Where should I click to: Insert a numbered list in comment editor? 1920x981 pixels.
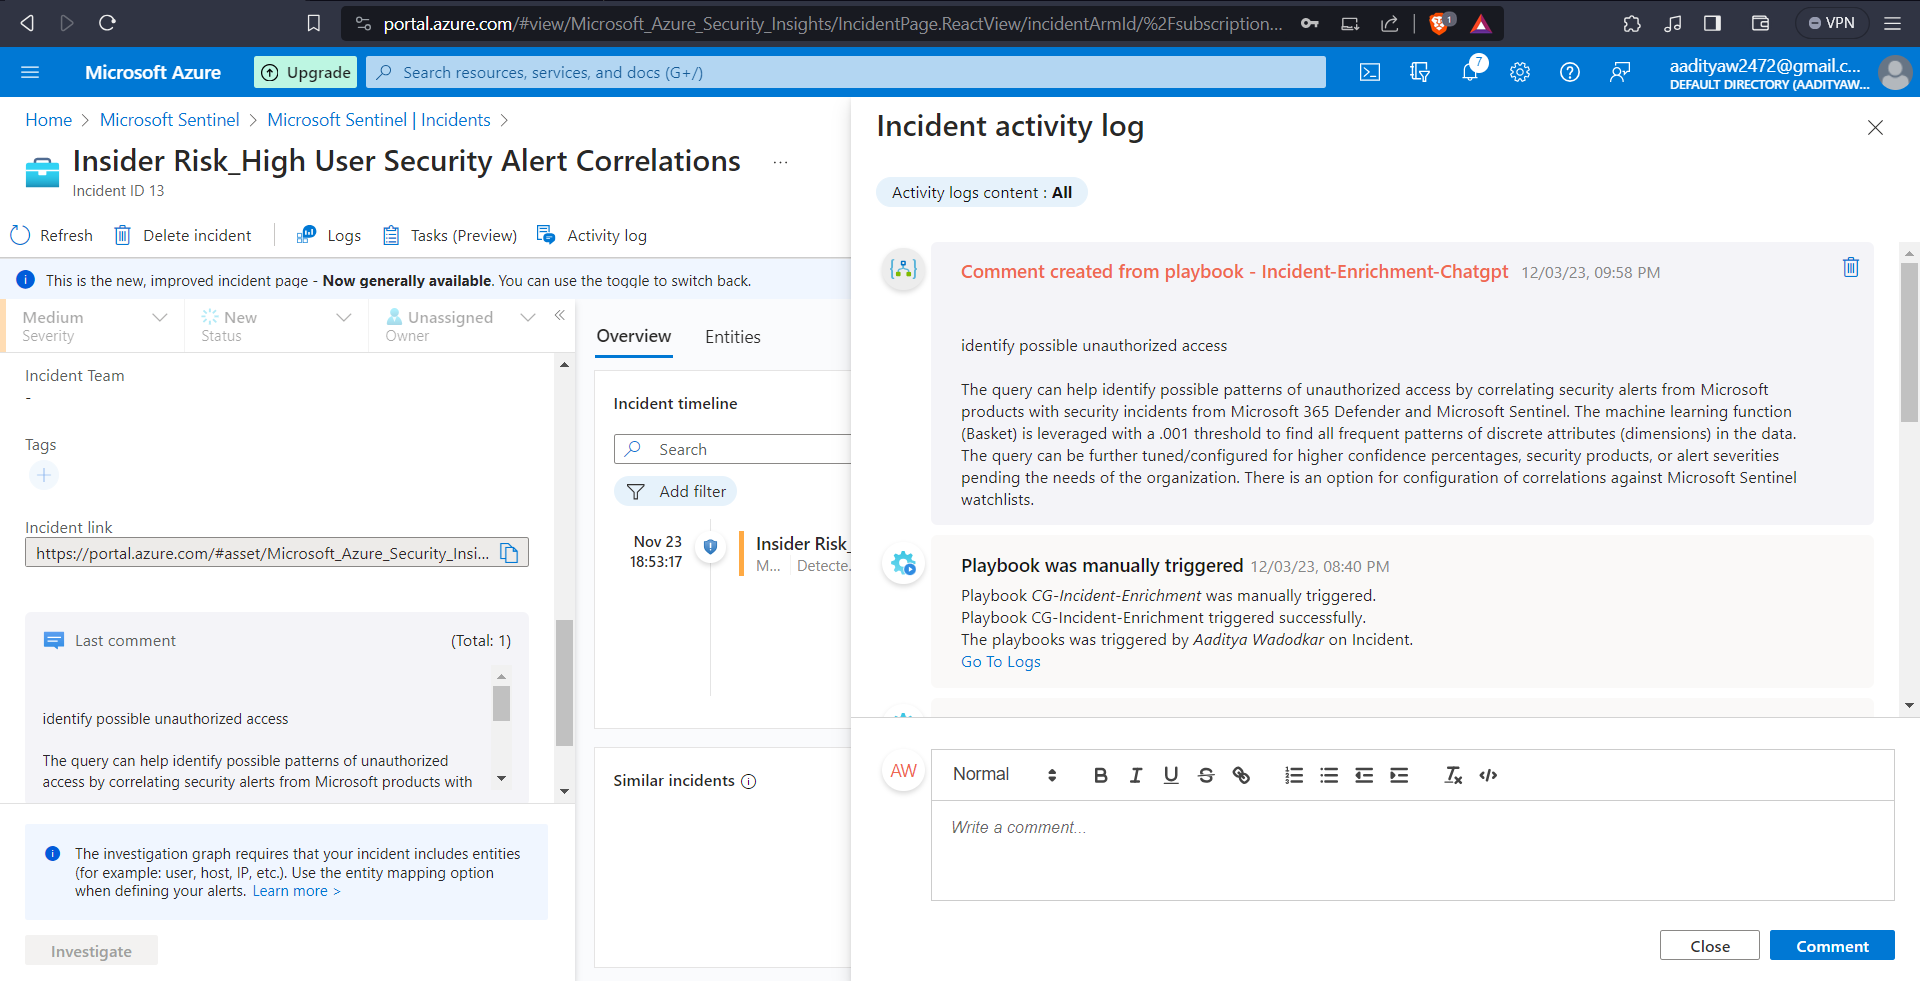click(x=1294, y=775)
